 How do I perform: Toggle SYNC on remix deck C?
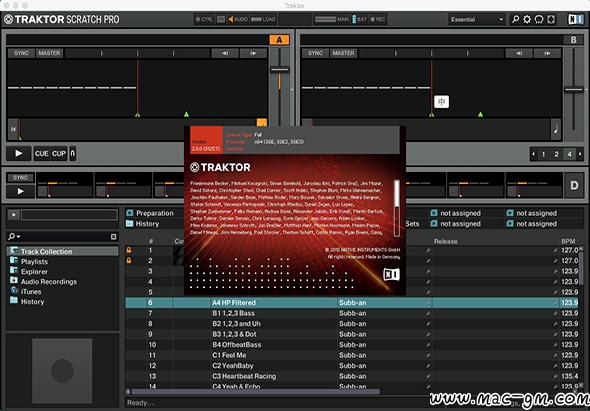click(20, 178)
